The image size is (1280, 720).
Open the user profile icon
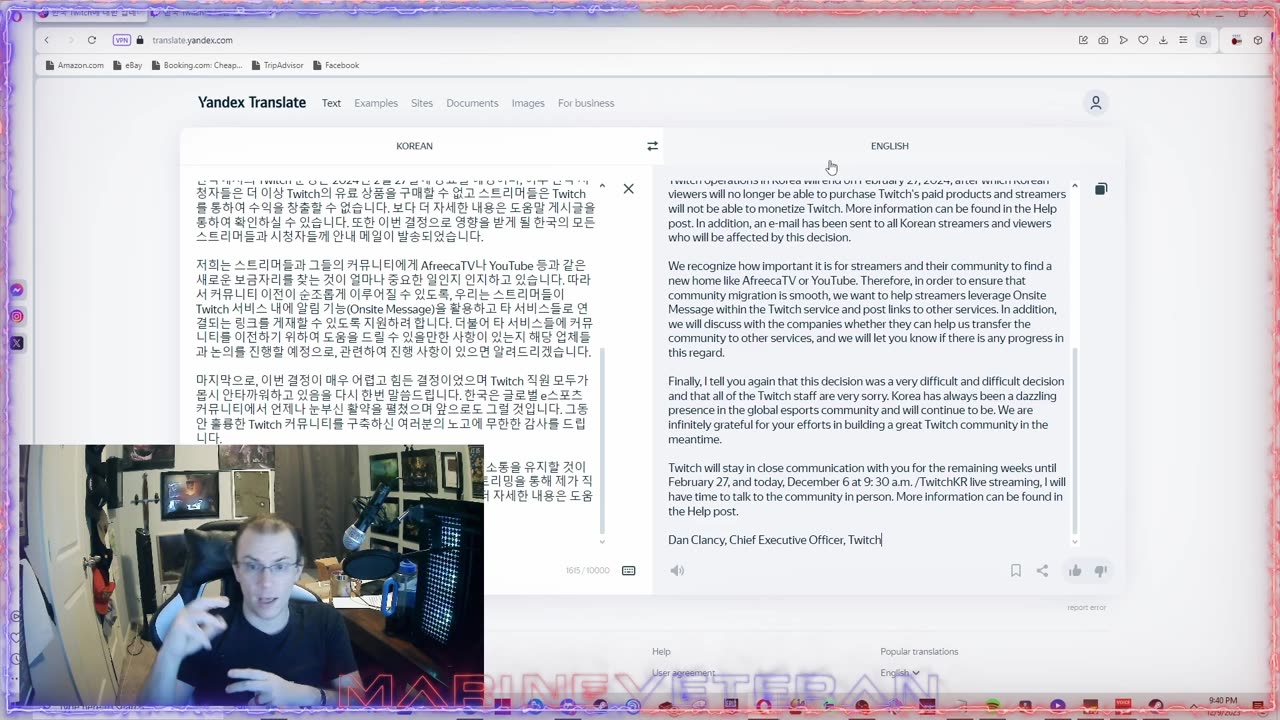[x=1096, y=103]
